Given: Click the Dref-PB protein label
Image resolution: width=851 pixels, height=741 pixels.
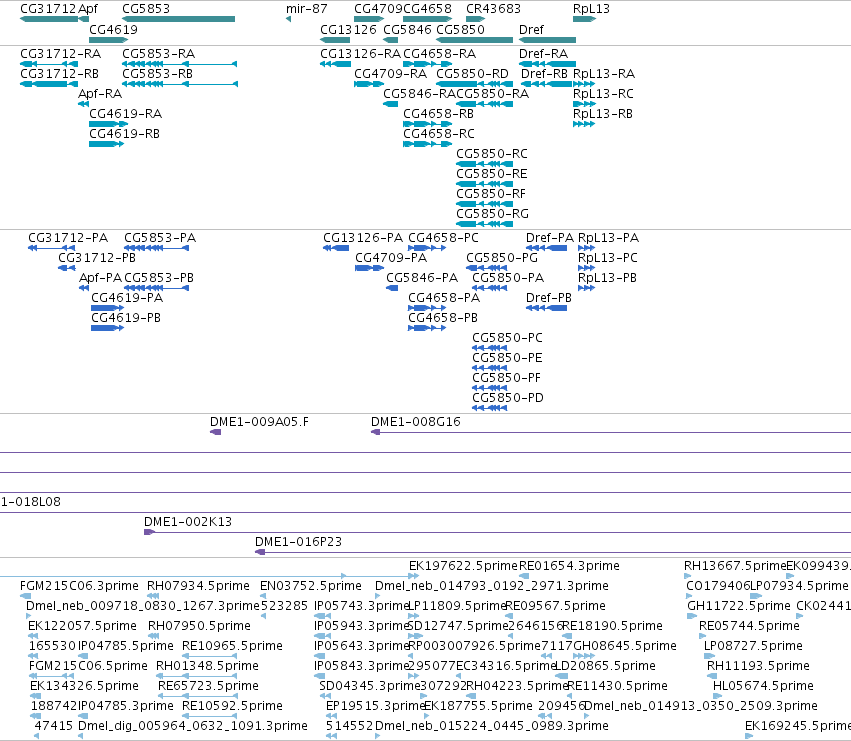Looking at the screenshot, I should click(549, 297).
